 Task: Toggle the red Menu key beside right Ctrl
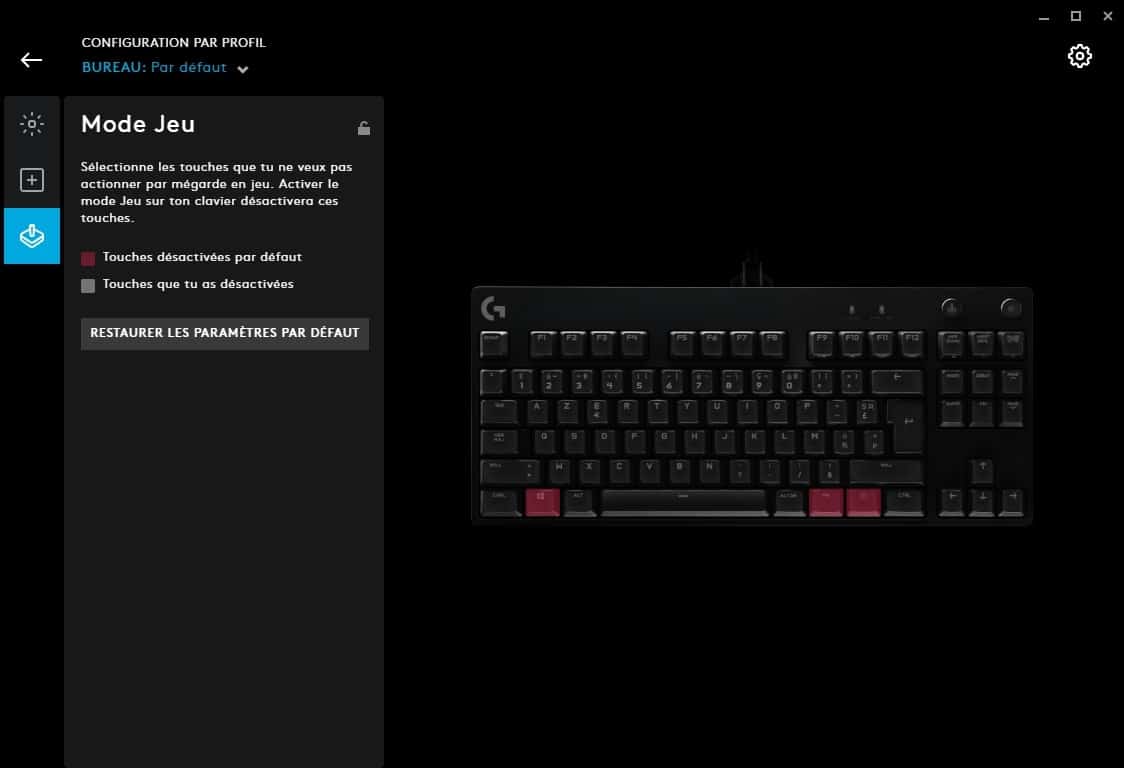(x=863, y=501)
